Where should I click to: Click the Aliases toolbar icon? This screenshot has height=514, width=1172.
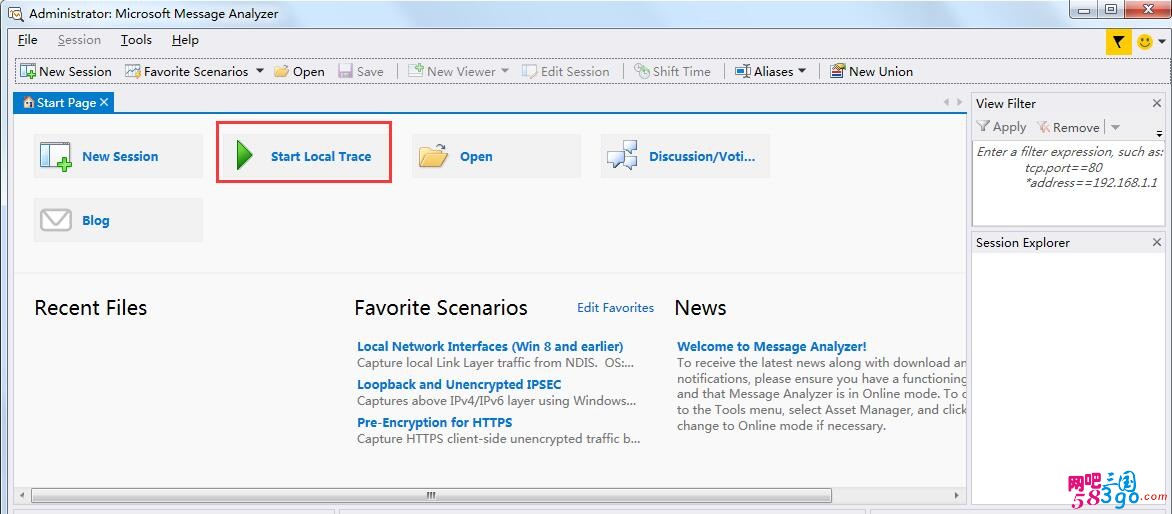click(742, 71)
